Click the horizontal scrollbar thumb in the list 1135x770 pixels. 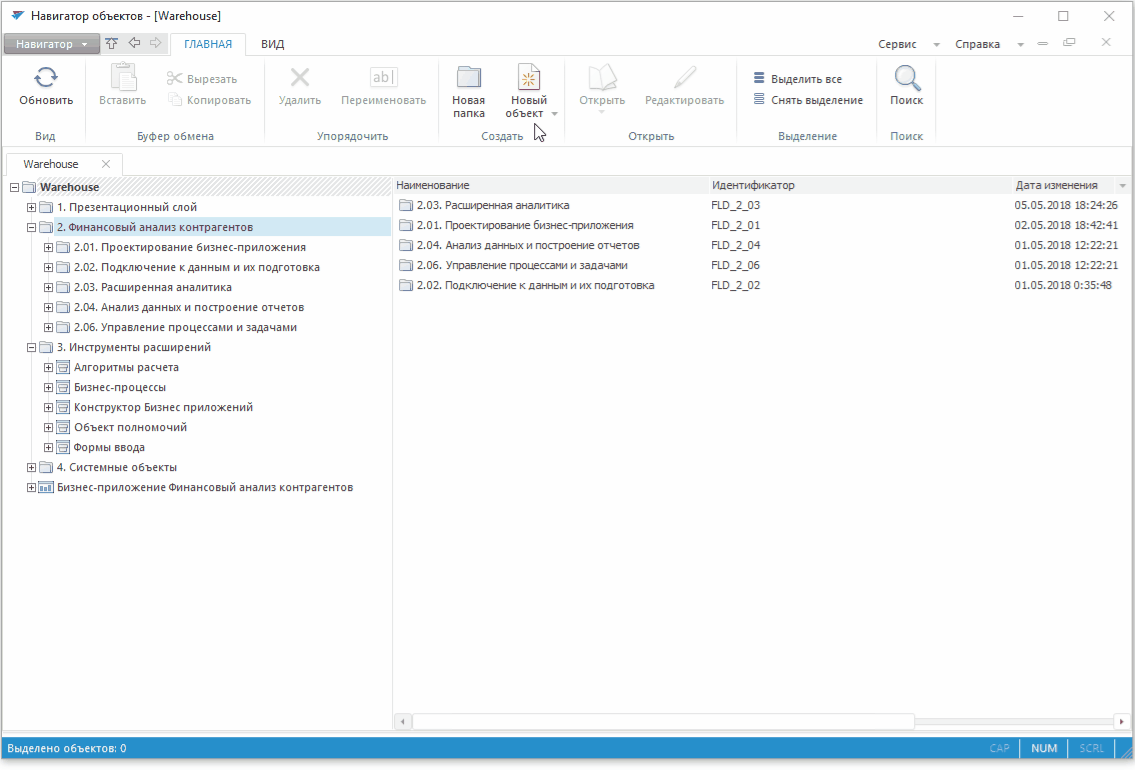click(x=663, y=722)
